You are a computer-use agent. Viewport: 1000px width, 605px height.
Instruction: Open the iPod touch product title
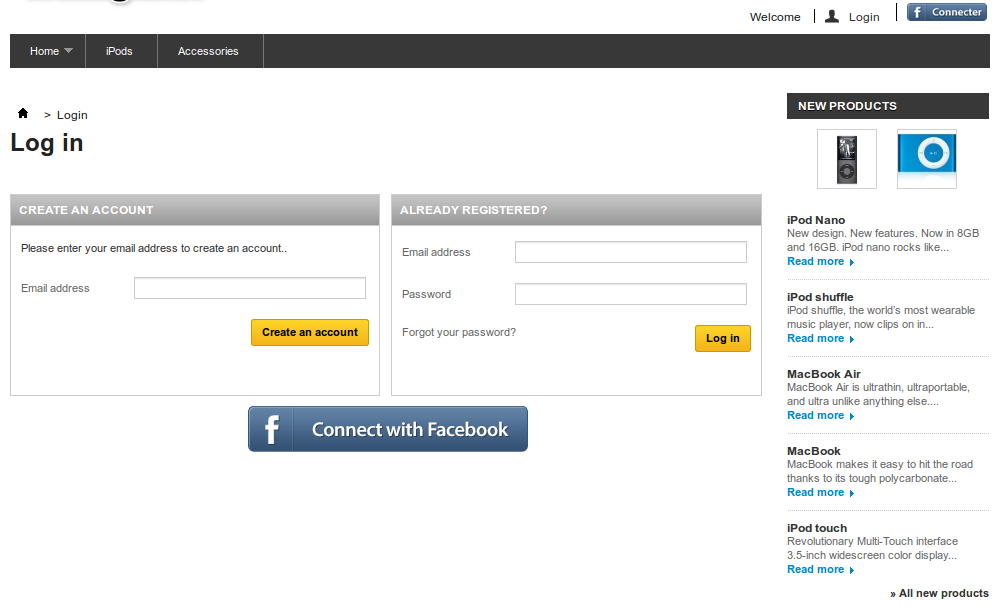pyautogui.click(x=817, y=528)
